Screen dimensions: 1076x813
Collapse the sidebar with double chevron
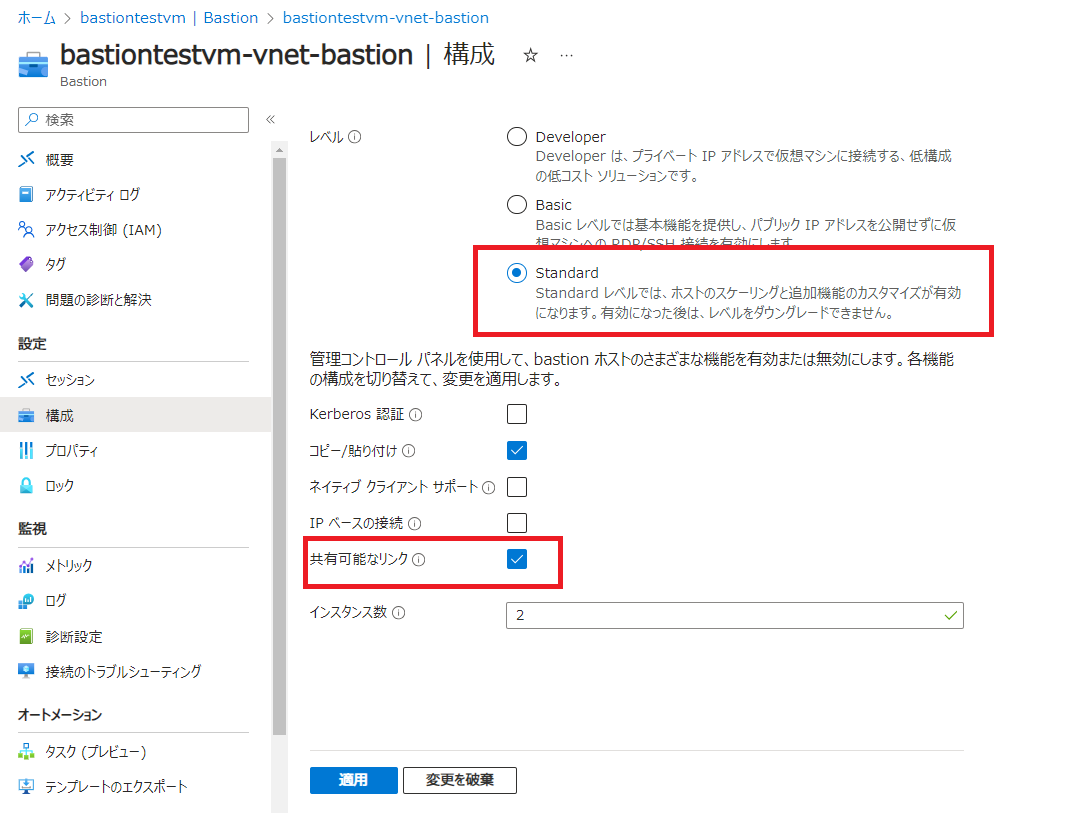[x=270, y=119]
